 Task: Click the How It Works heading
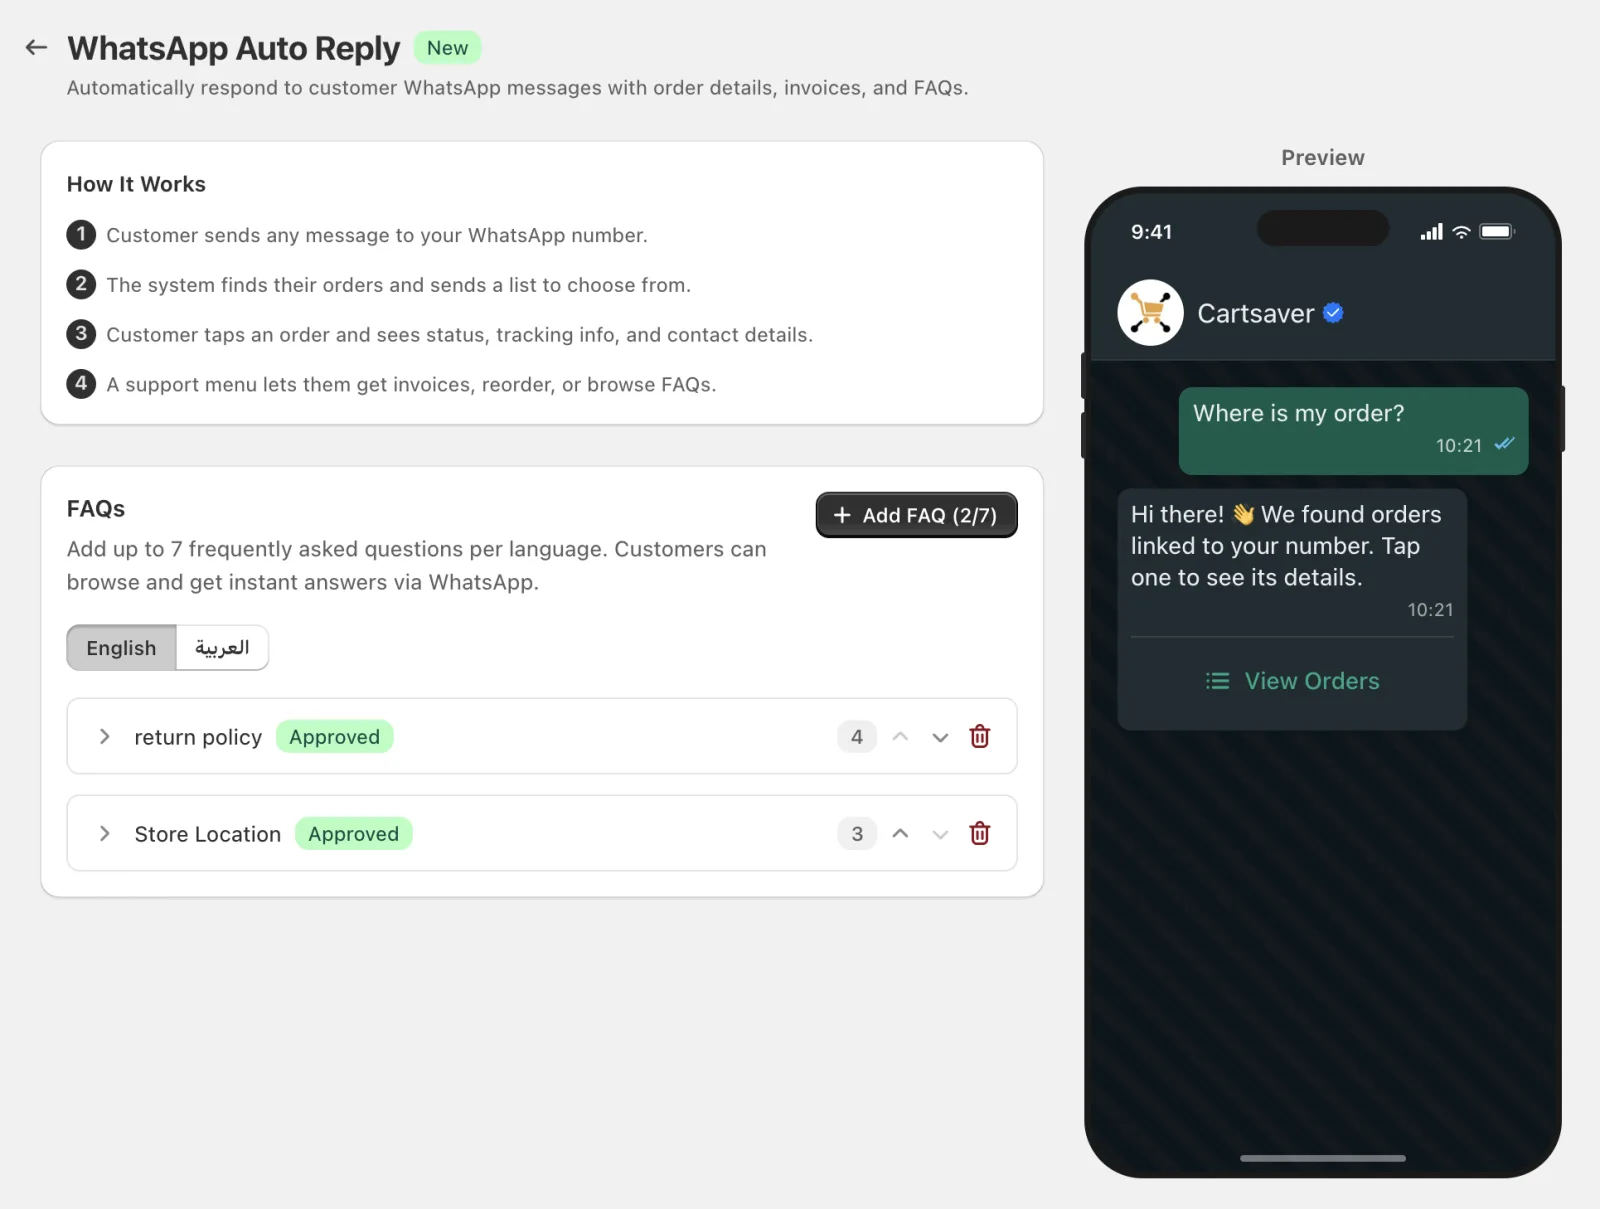coord(136,184)
